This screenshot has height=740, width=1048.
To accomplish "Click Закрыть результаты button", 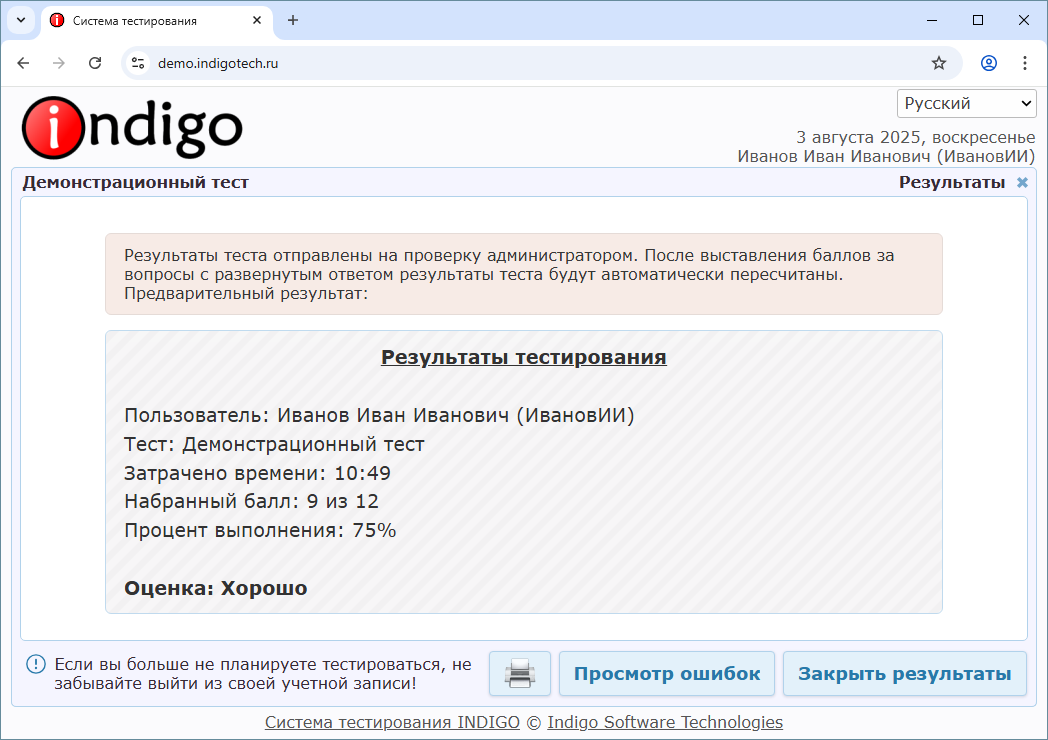I will (x=904, y=673).
